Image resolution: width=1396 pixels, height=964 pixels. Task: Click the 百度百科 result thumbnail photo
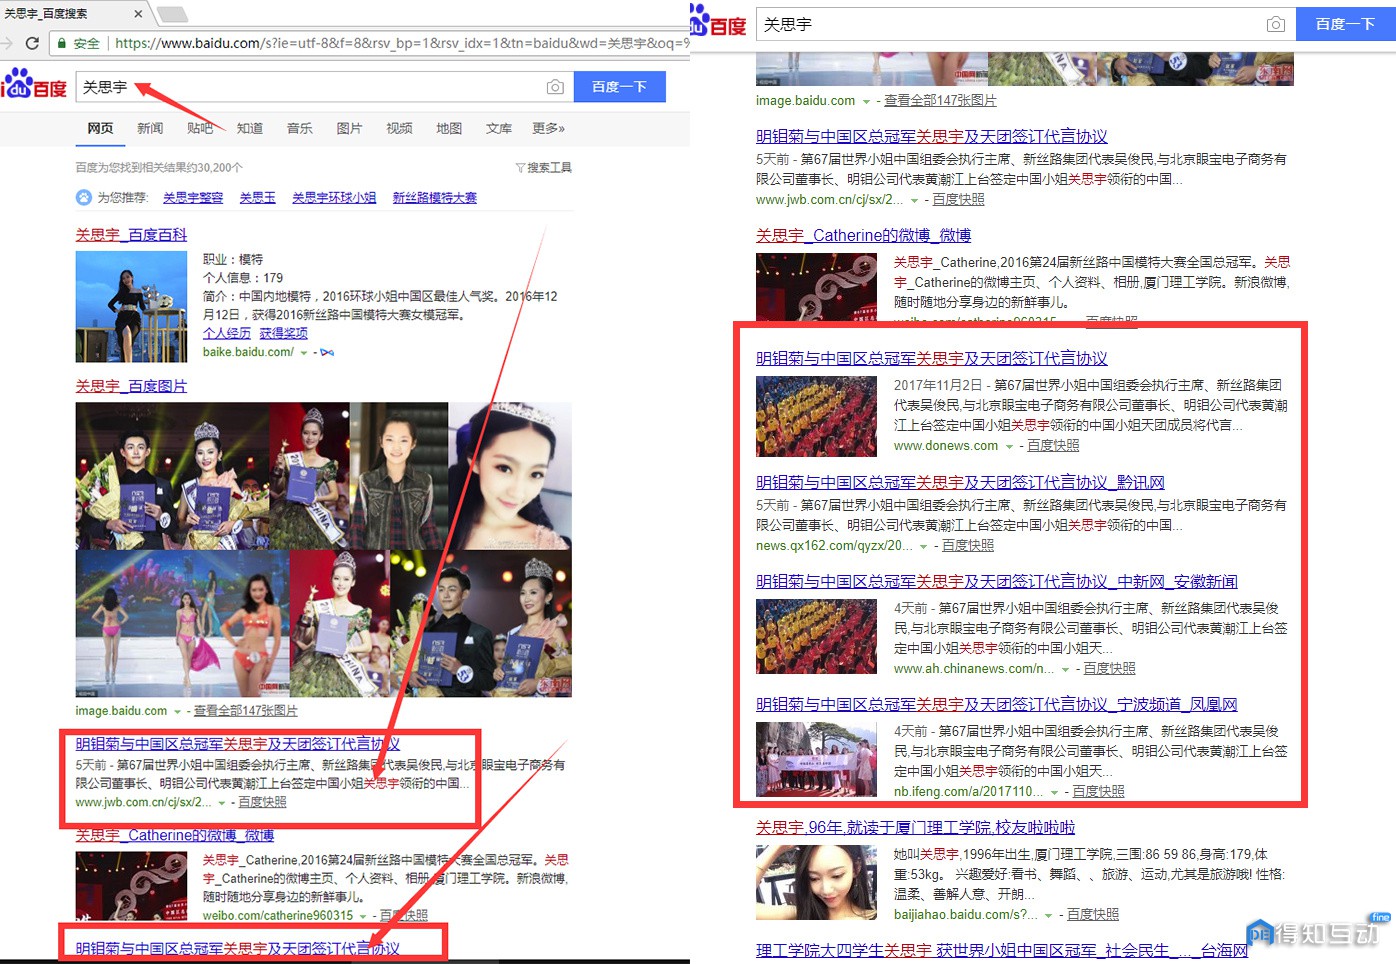click(131, 307)
